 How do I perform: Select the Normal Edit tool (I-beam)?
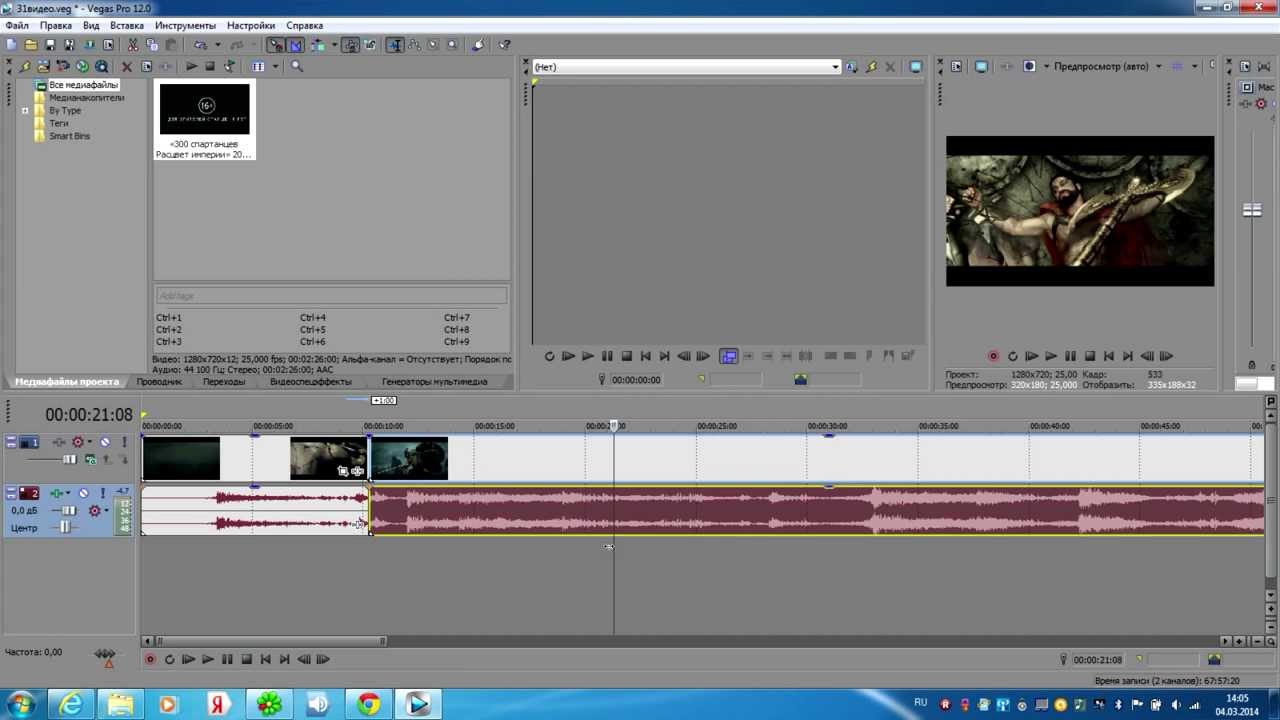[395, 45]
